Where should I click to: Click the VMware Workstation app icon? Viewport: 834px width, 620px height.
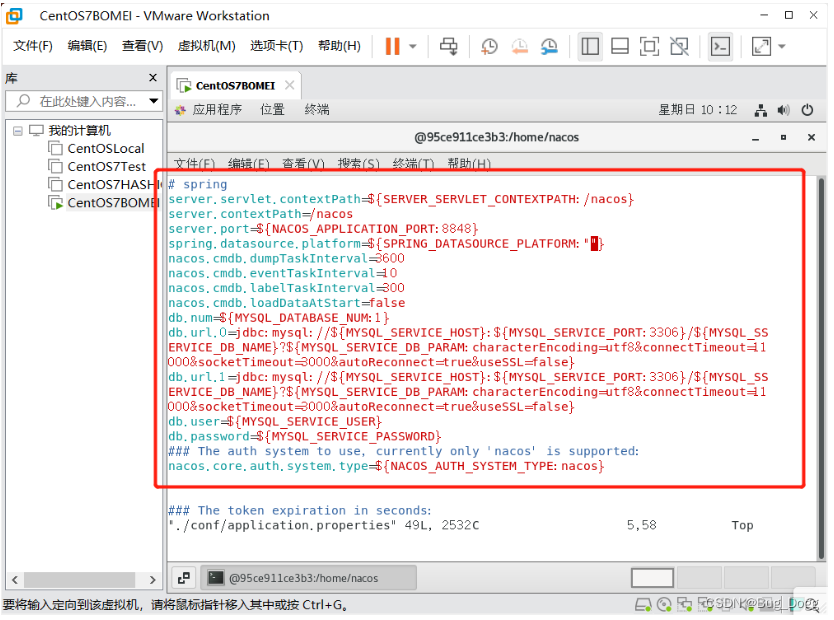14,16
